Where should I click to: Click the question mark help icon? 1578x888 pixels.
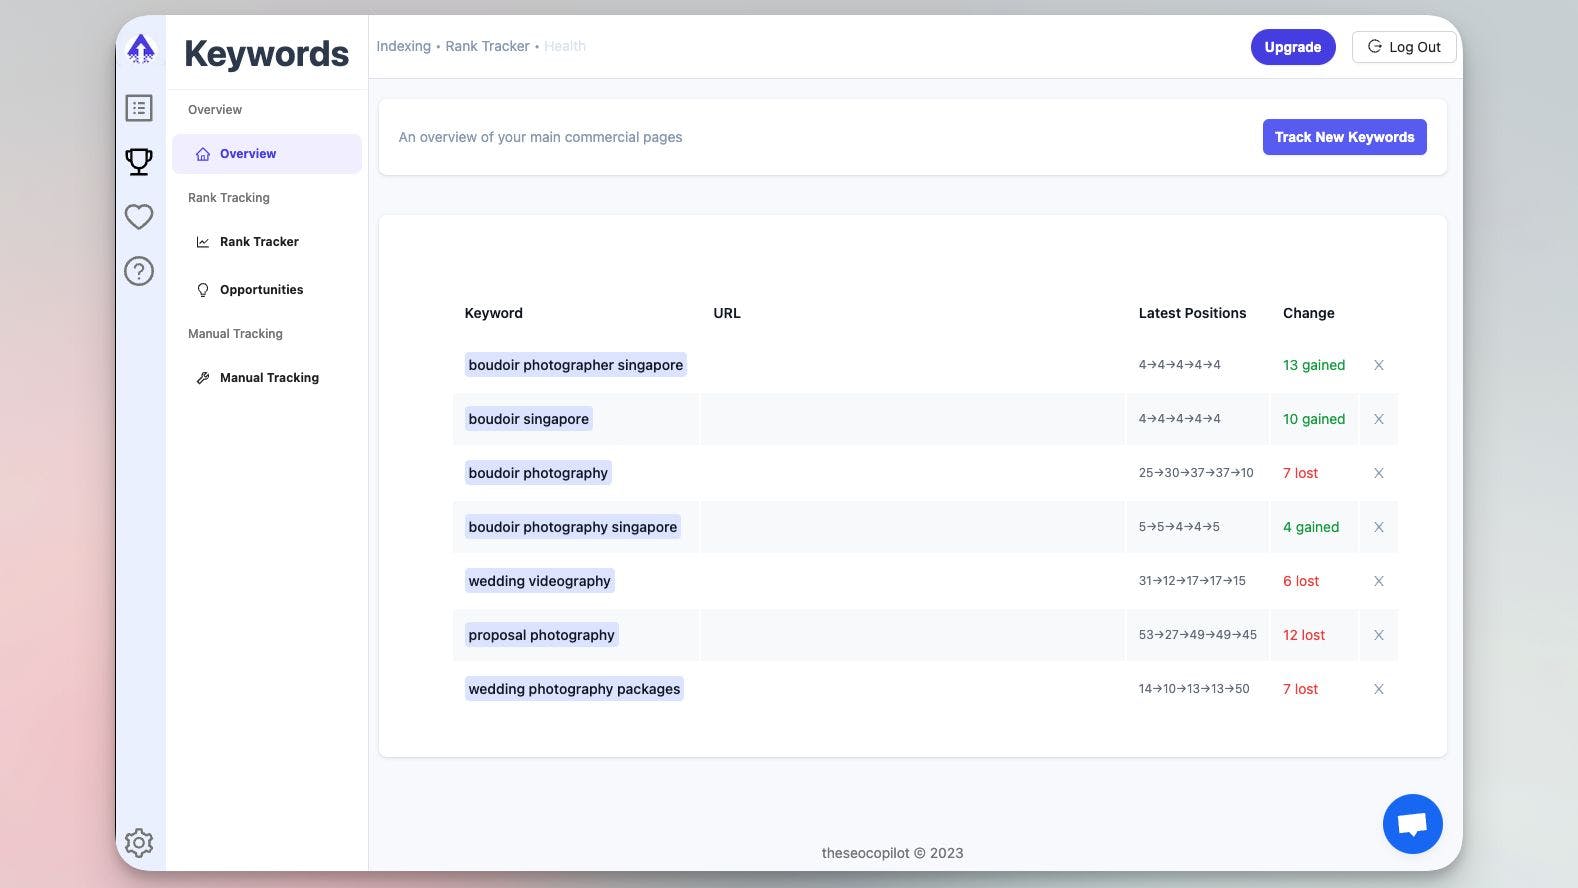[139, 271]
